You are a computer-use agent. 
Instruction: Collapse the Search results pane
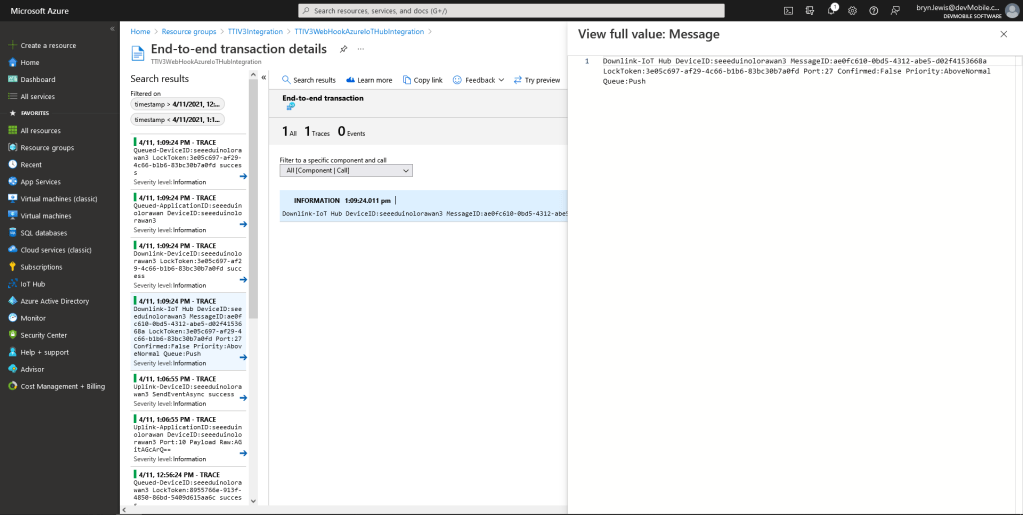click(x=263, y=77)
